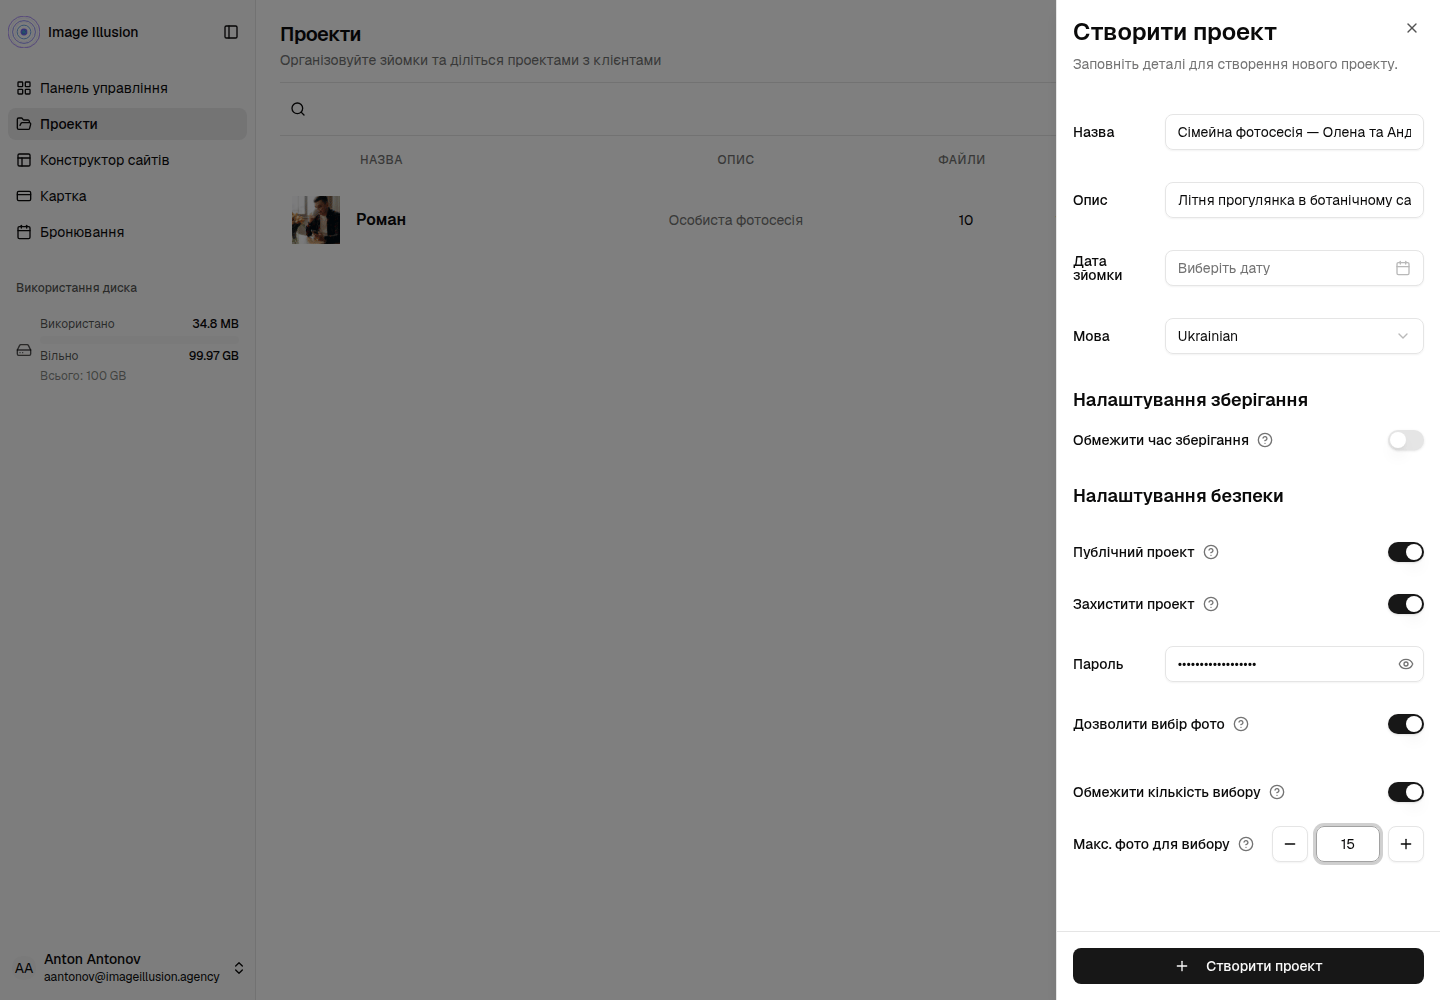Click the search magnifier icon in Проекти
The height and width of the screenshot is (1000, 1440).
(298, 109)
